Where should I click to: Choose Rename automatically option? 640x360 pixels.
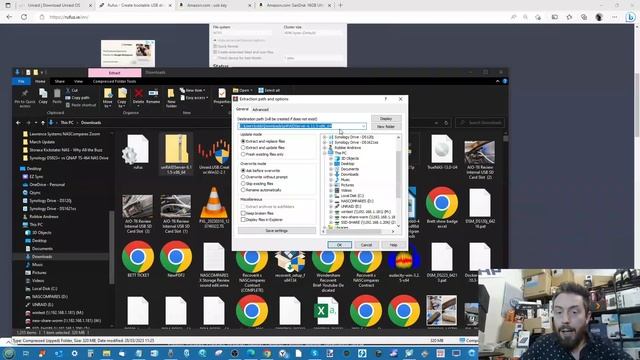pyautogui.click(x=243, y=190)
